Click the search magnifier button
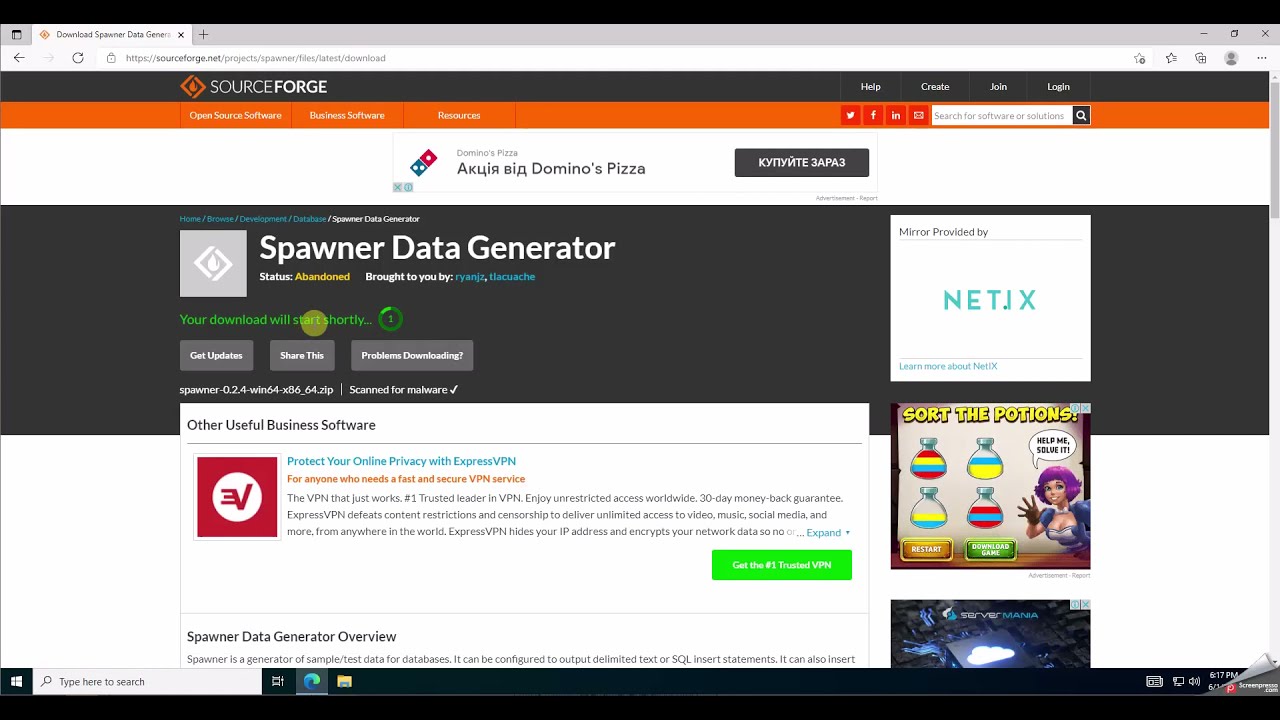The image size is (1280, 720). [1081, 116]
